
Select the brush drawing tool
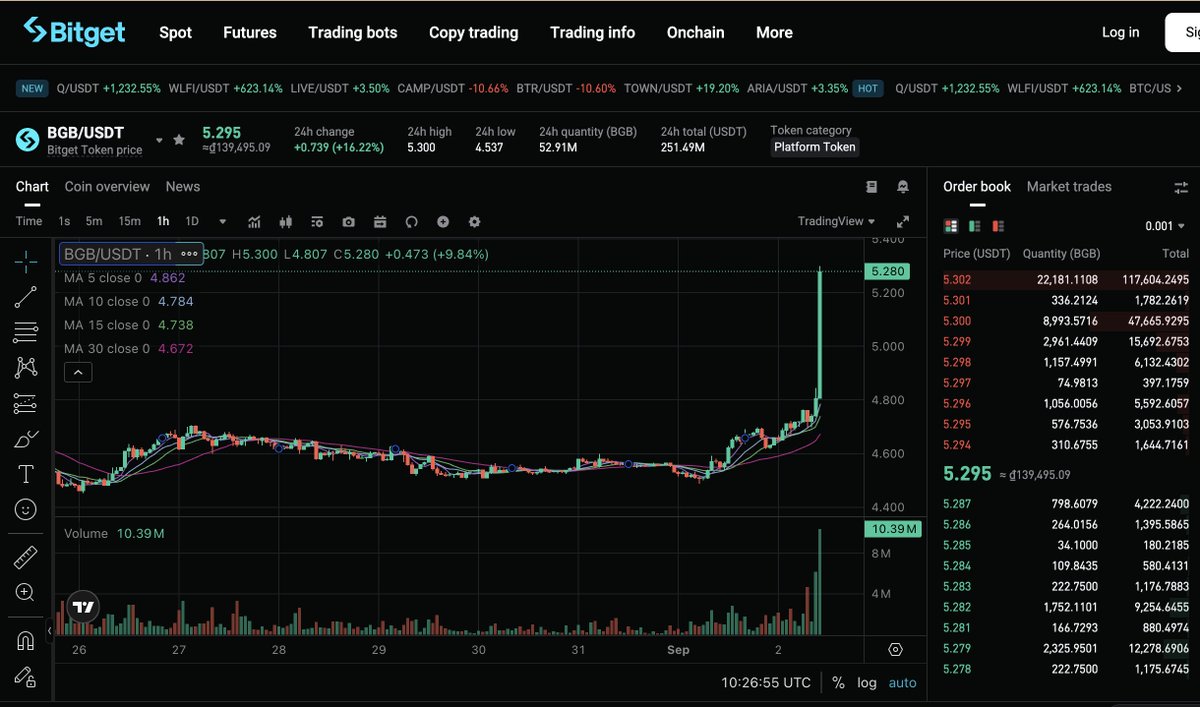(x=26, y=438)
